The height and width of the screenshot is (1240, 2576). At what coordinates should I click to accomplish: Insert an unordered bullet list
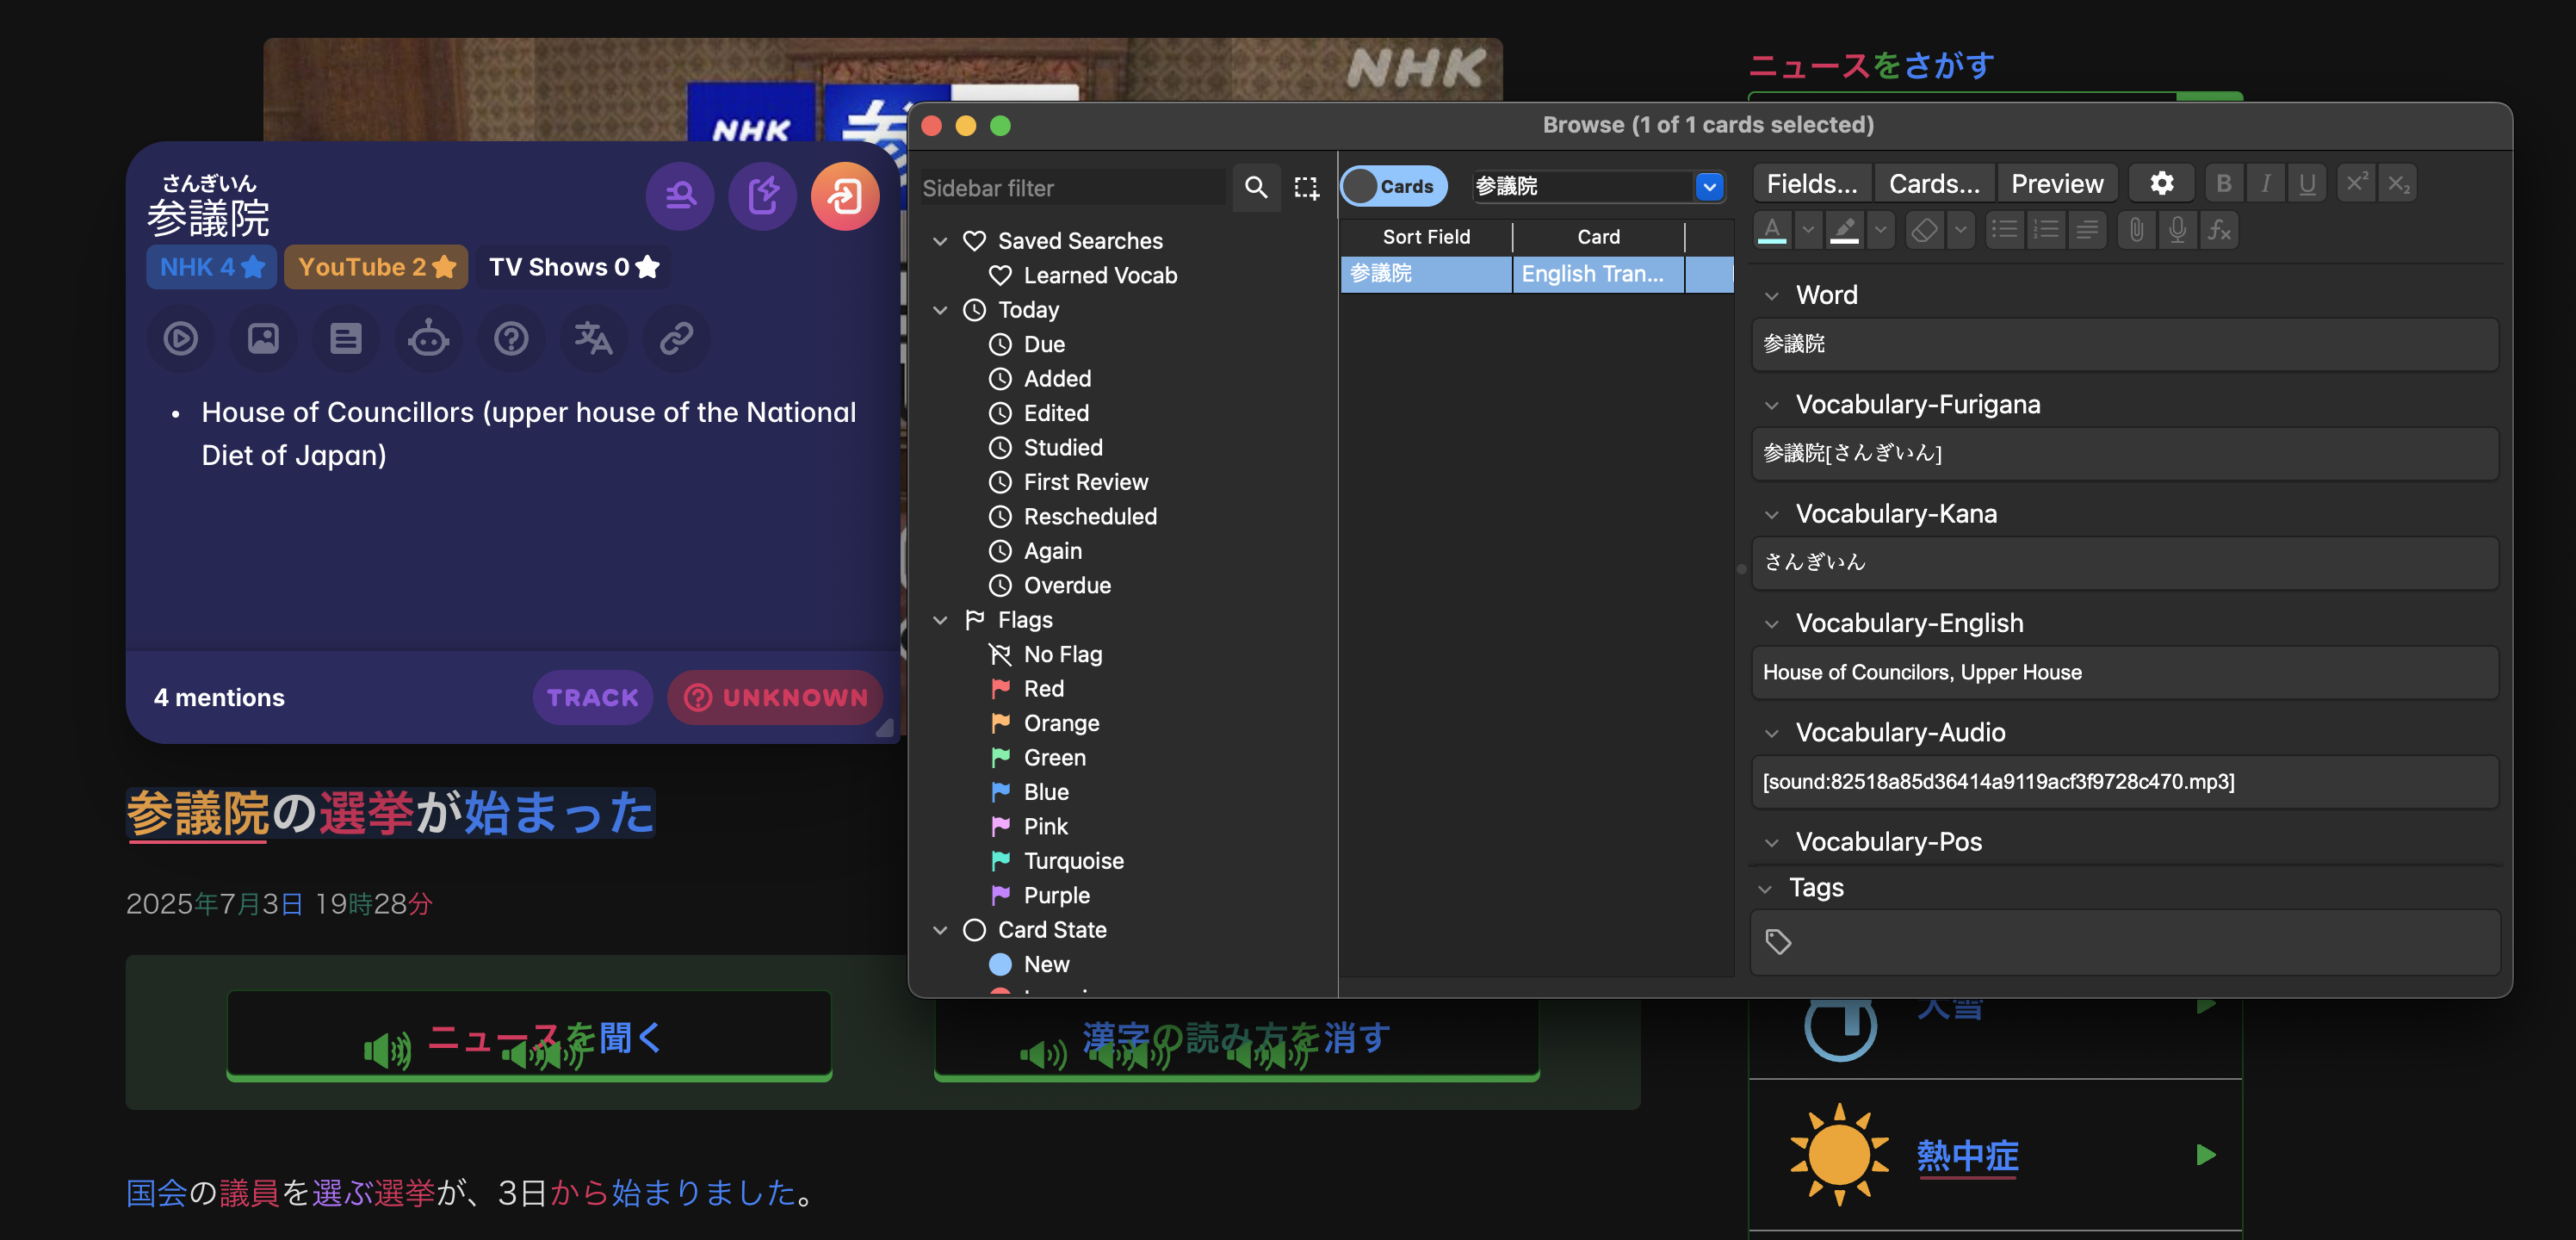2004,231
